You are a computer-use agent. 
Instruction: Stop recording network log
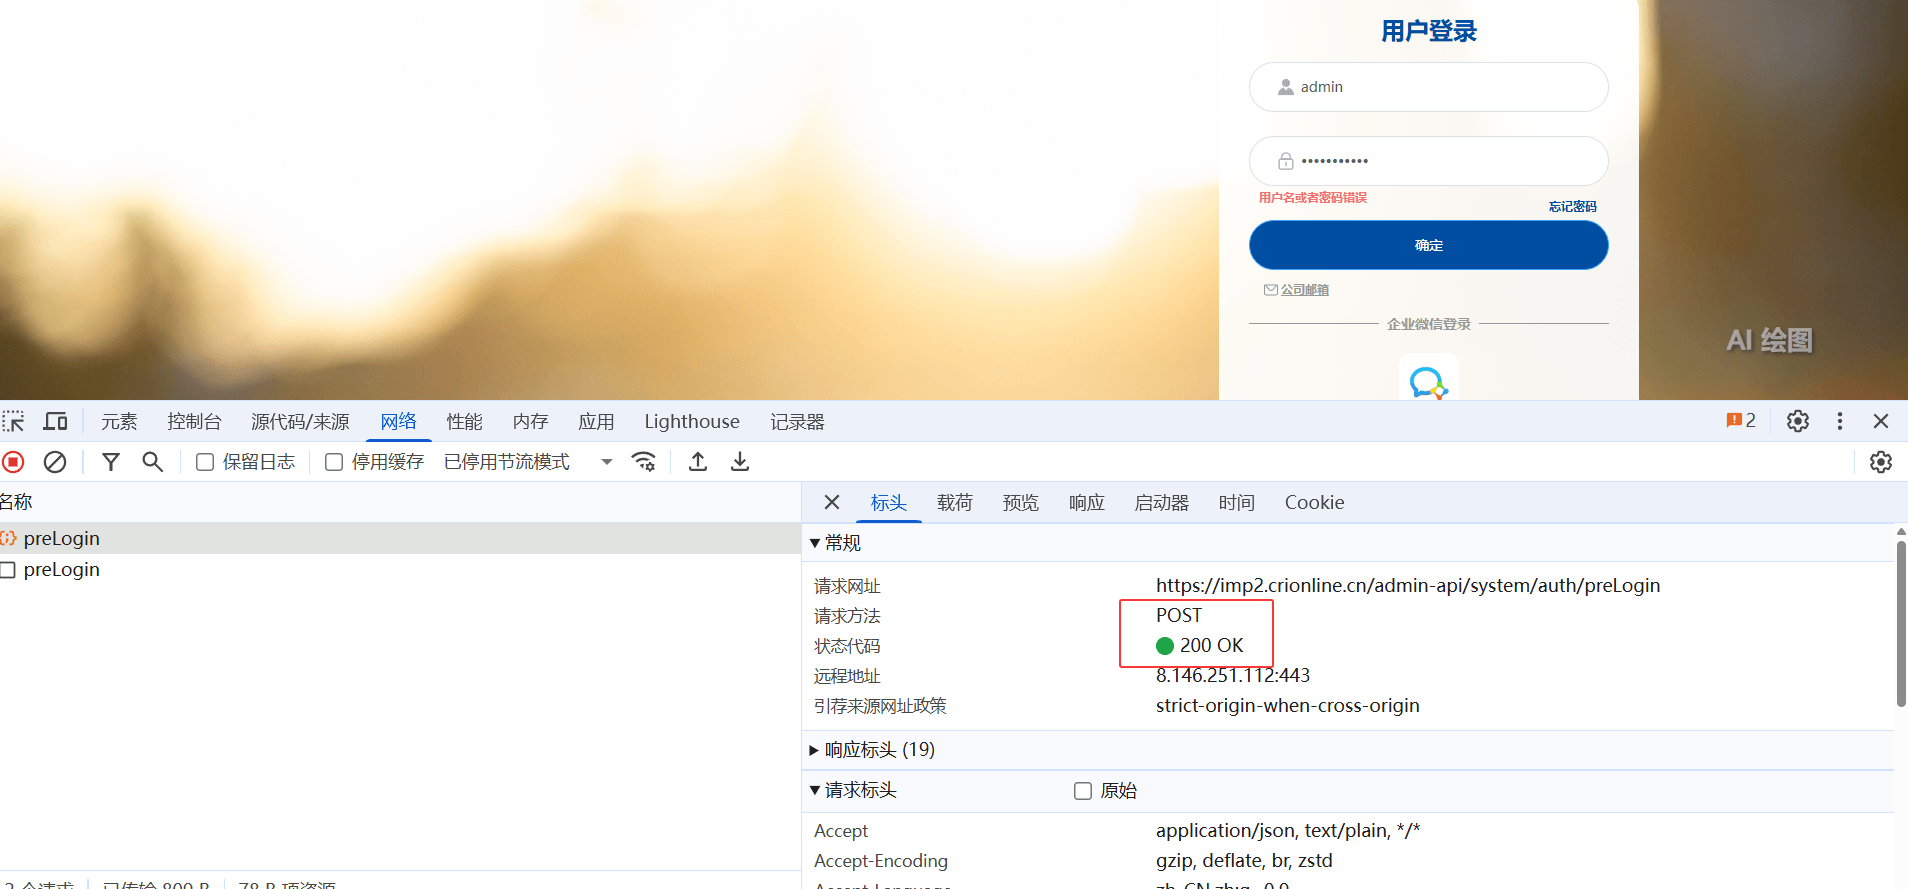[x=13, y=462]
